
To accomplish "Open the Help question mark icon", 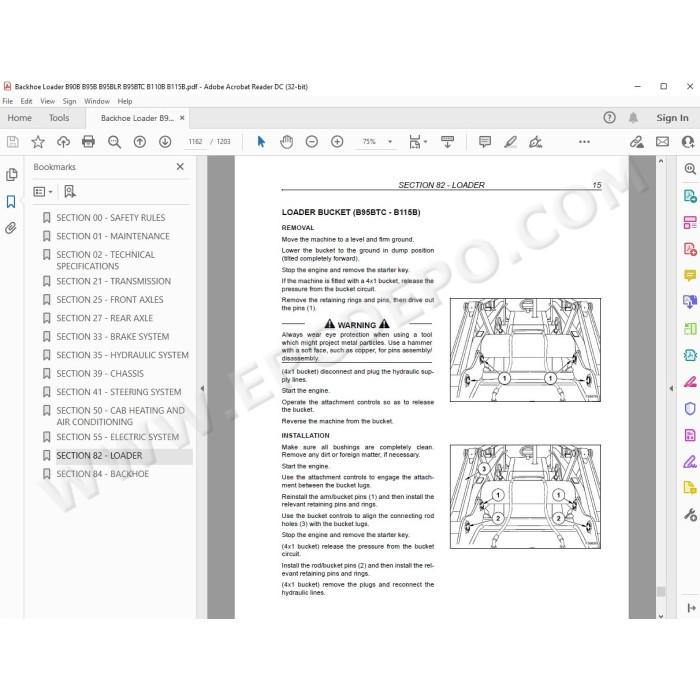I will coord(609,118).
